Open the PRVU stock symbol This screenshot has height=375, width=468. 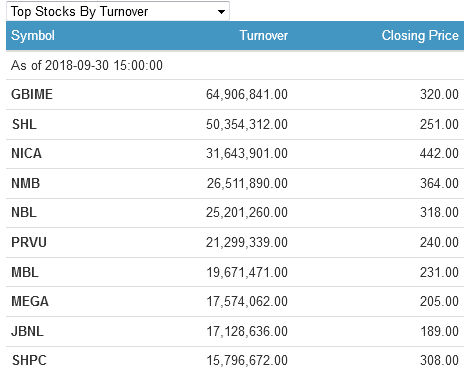(29, 242)
